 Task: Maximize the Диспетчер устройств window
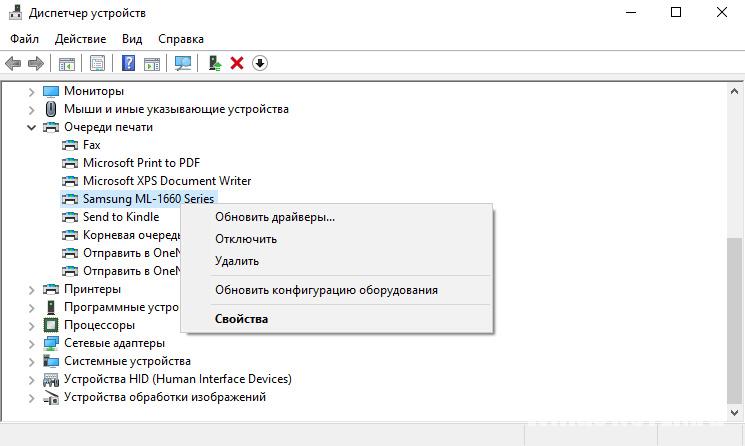[x=676, y=12]
